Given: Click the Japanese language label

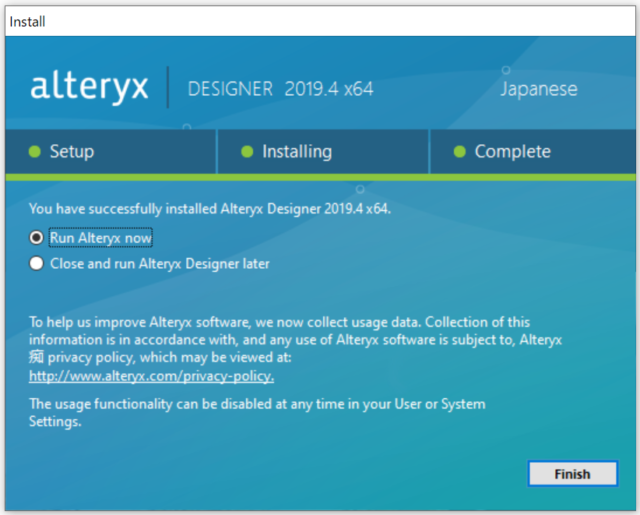Looking at the screenshot, I should click(x=539, y=89).
